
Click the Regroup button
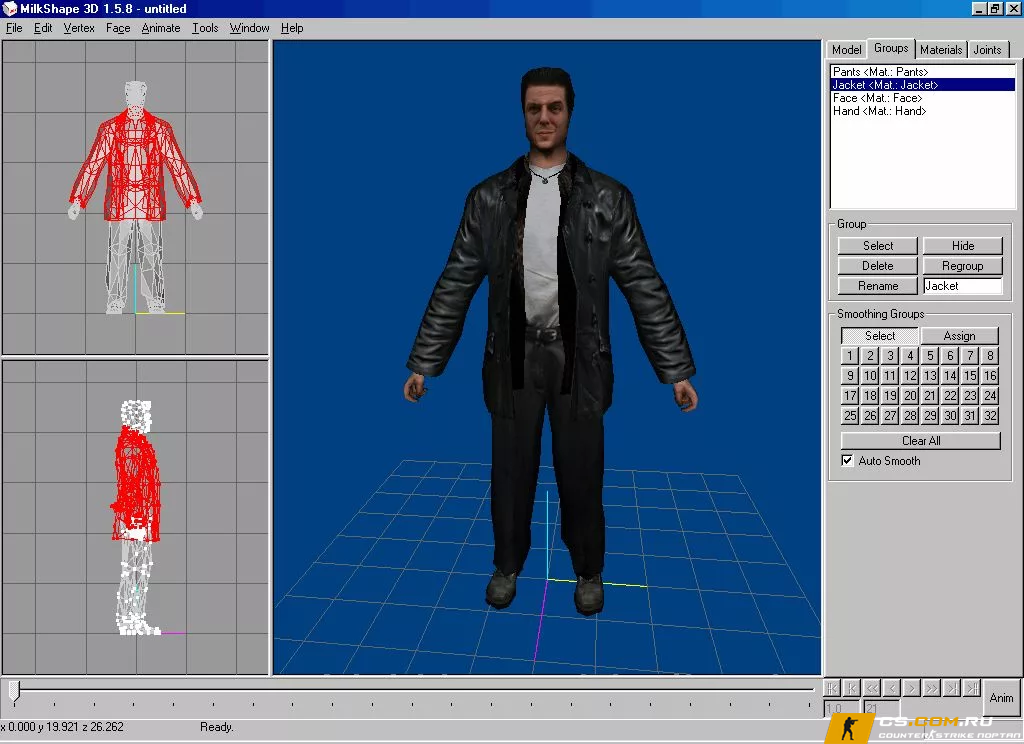(x=963, y=266)
